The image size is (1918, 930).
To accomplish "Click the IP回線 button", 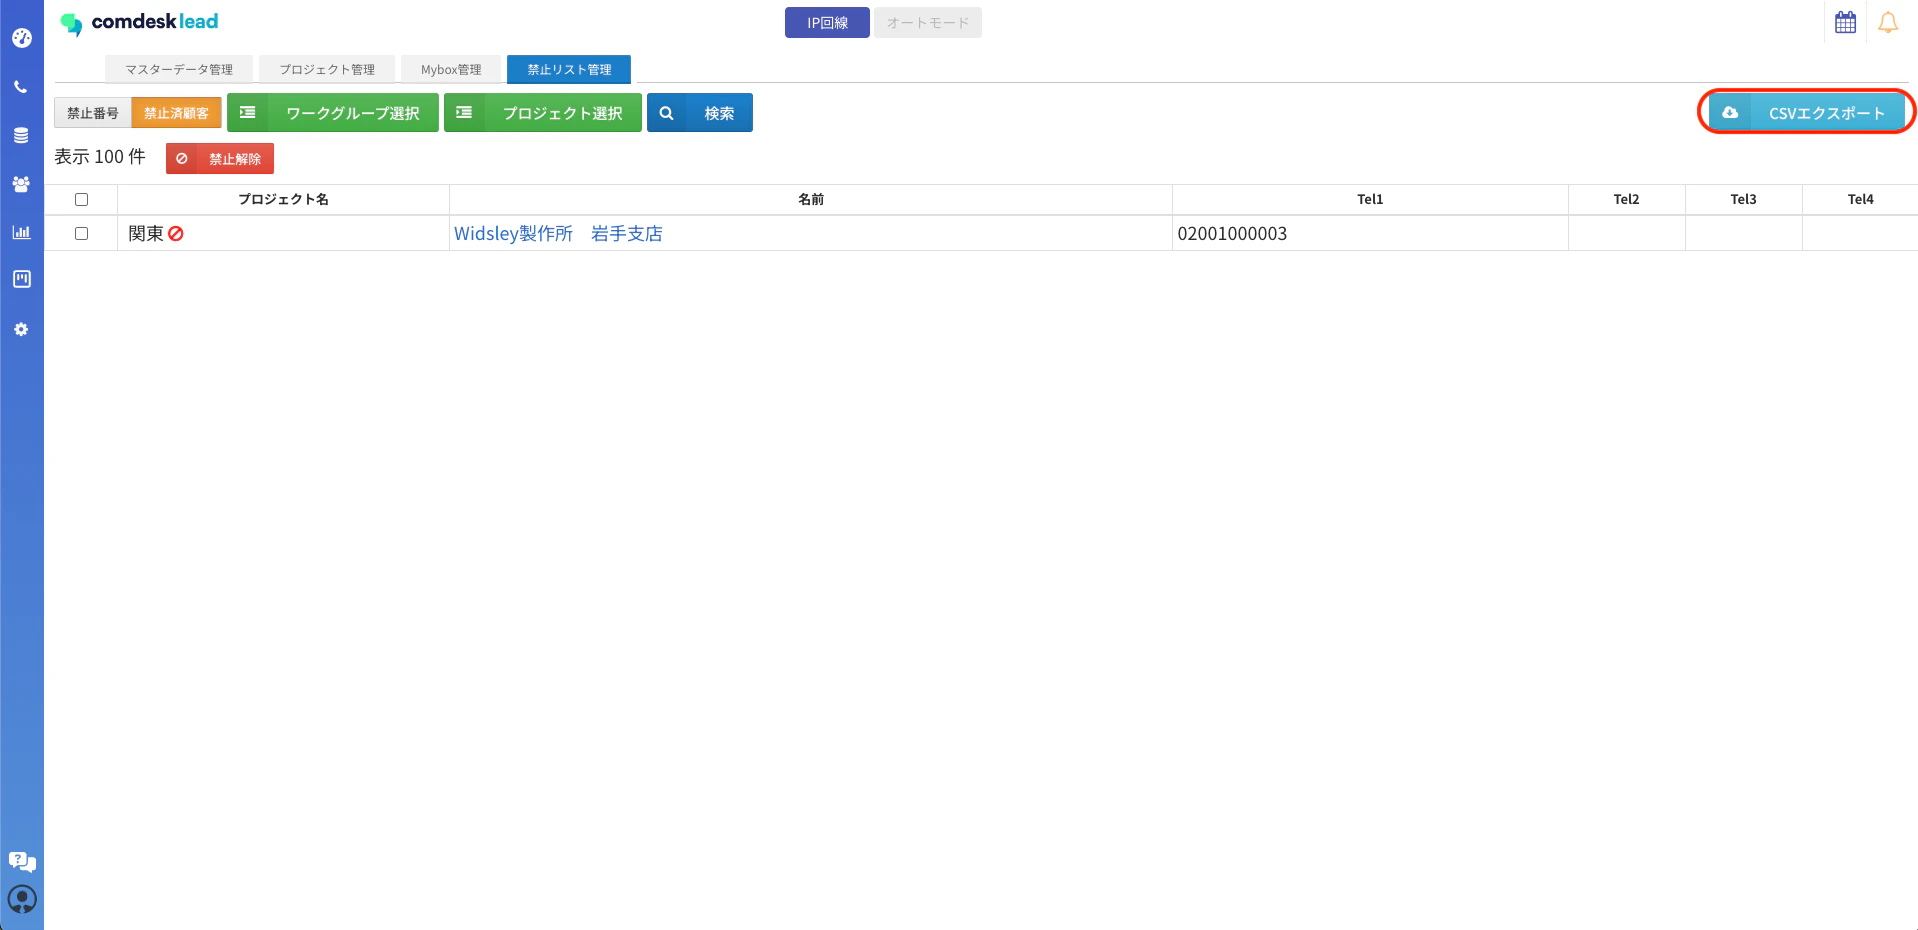I will [827, 22].
